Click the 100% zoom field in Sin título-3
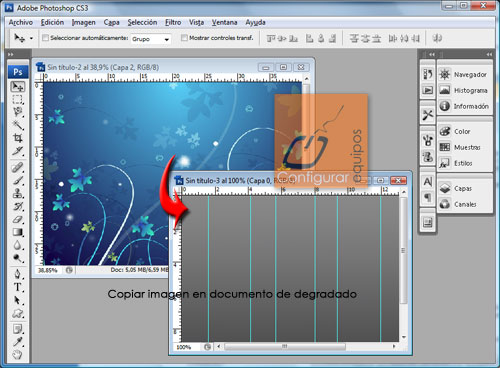 coord(187,347)
